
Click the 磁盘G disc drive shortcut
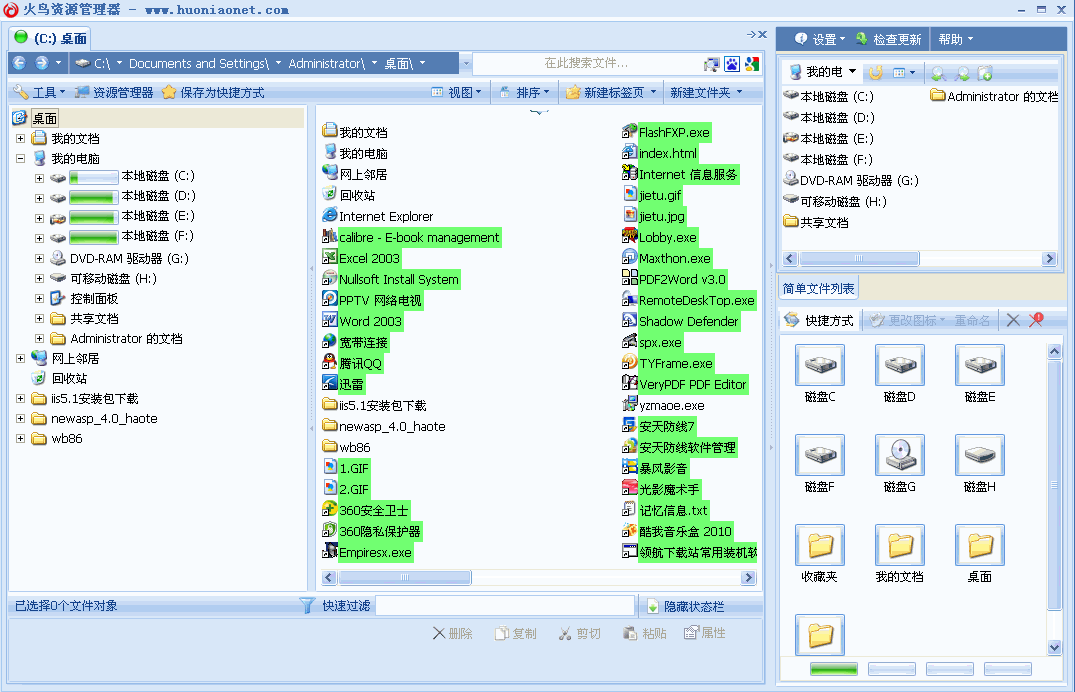[899, 456]
